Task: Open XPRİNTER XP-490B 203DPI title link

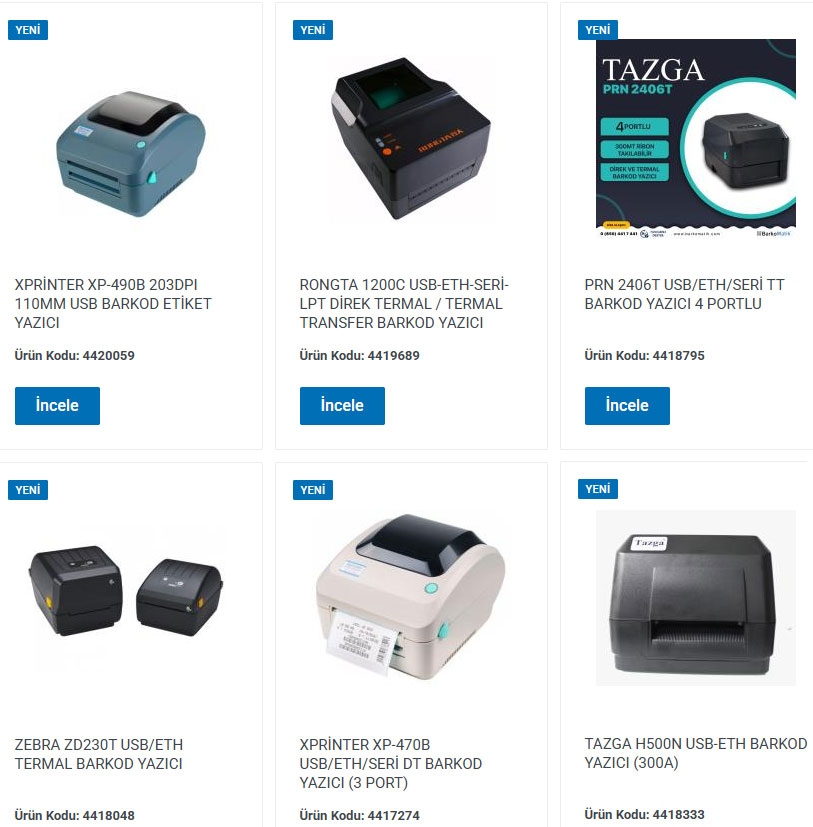Action: 113,304
